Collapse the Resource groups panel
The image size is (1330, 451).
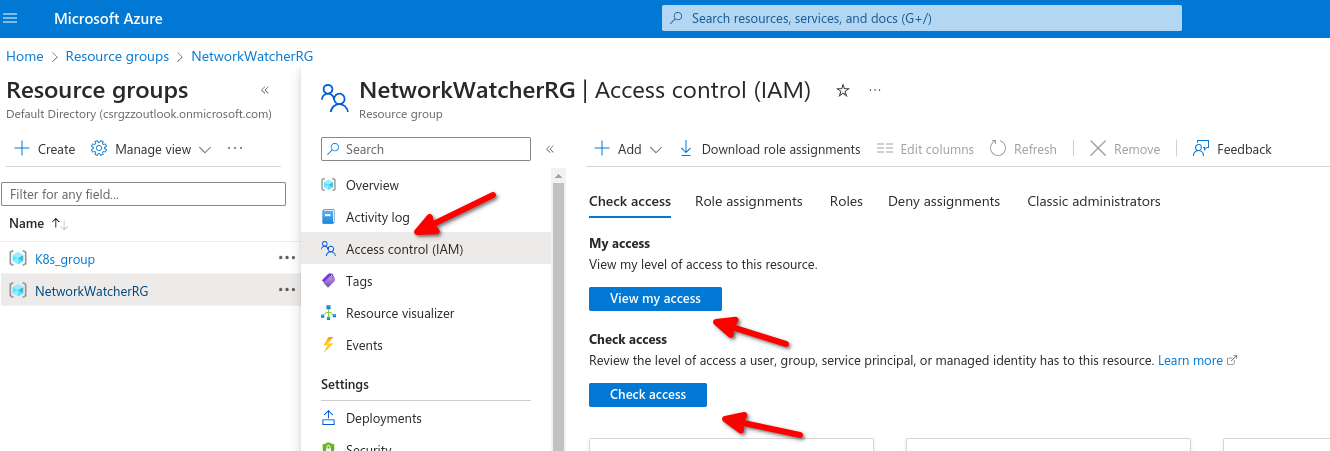(x=264, y=91)
